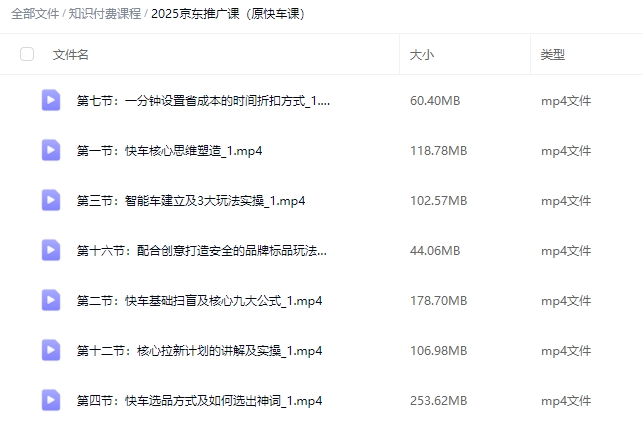Click the video icon for 第十六节 file
Screen dimensions: 643x426
coord(51,250)
